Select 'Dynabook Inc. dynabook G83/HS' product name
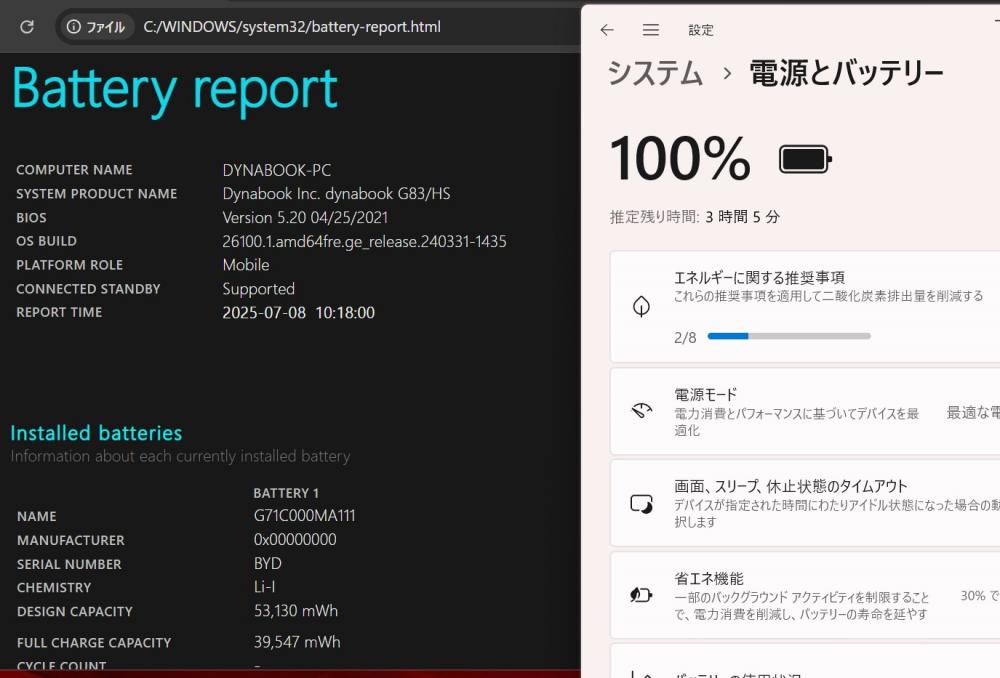Image resolution: width=1000 pixels, height=678 pixels. [336, 193]
